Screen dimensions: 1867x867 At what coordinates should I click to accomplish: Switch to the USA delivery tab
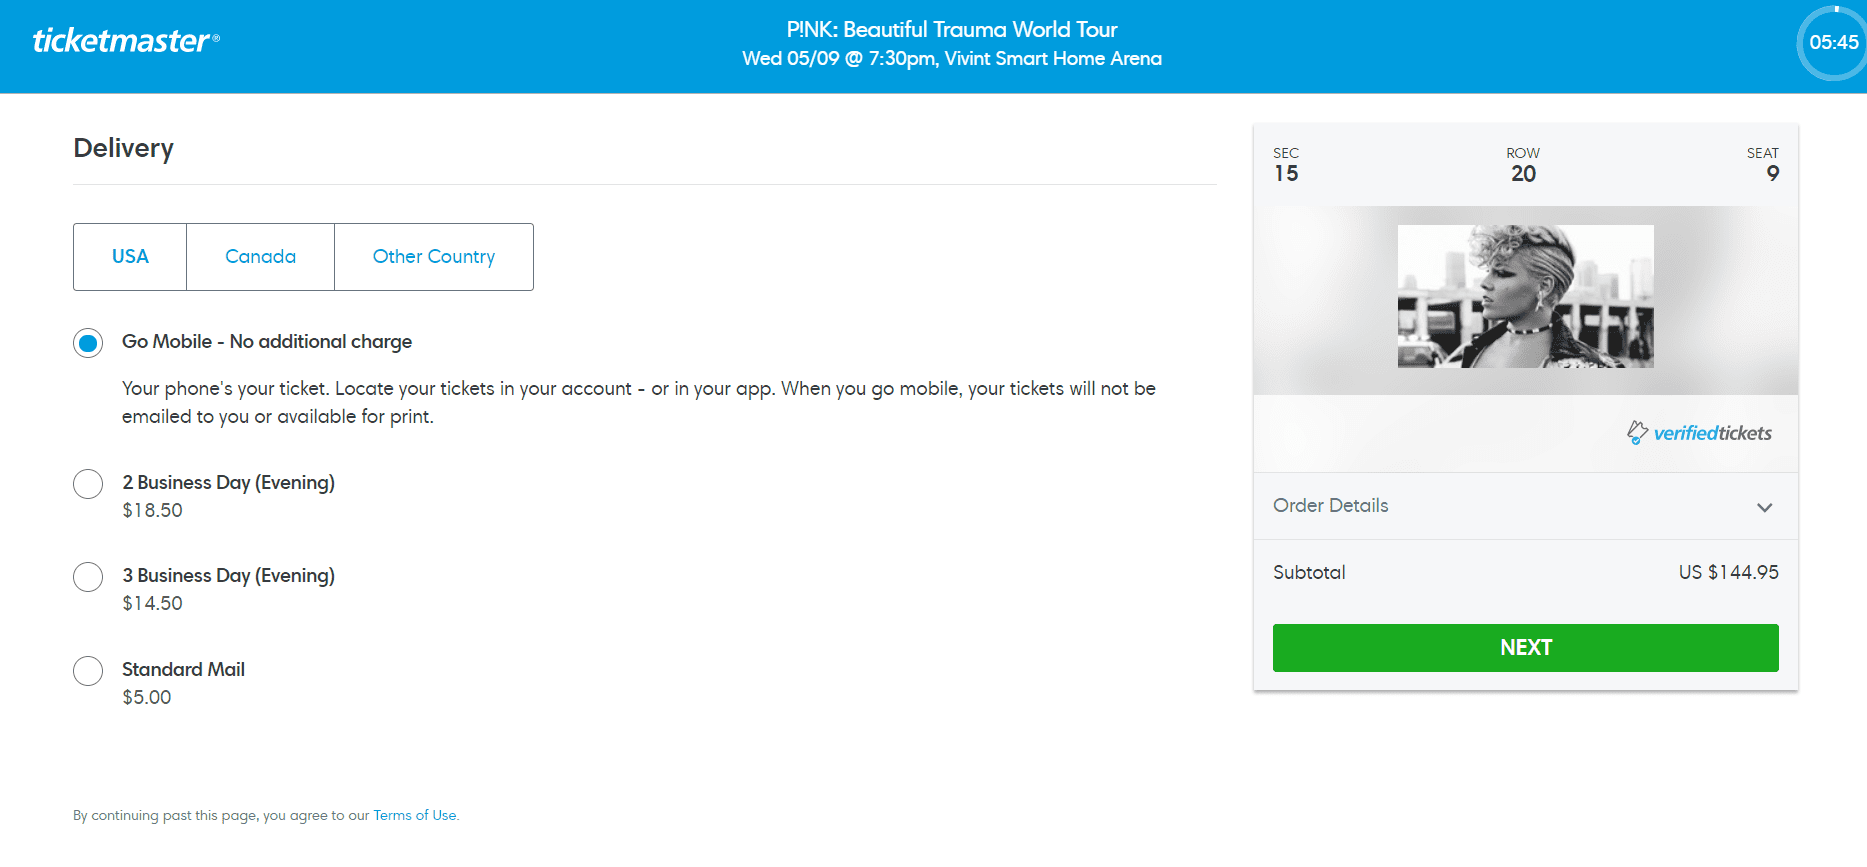click(130, 257)
